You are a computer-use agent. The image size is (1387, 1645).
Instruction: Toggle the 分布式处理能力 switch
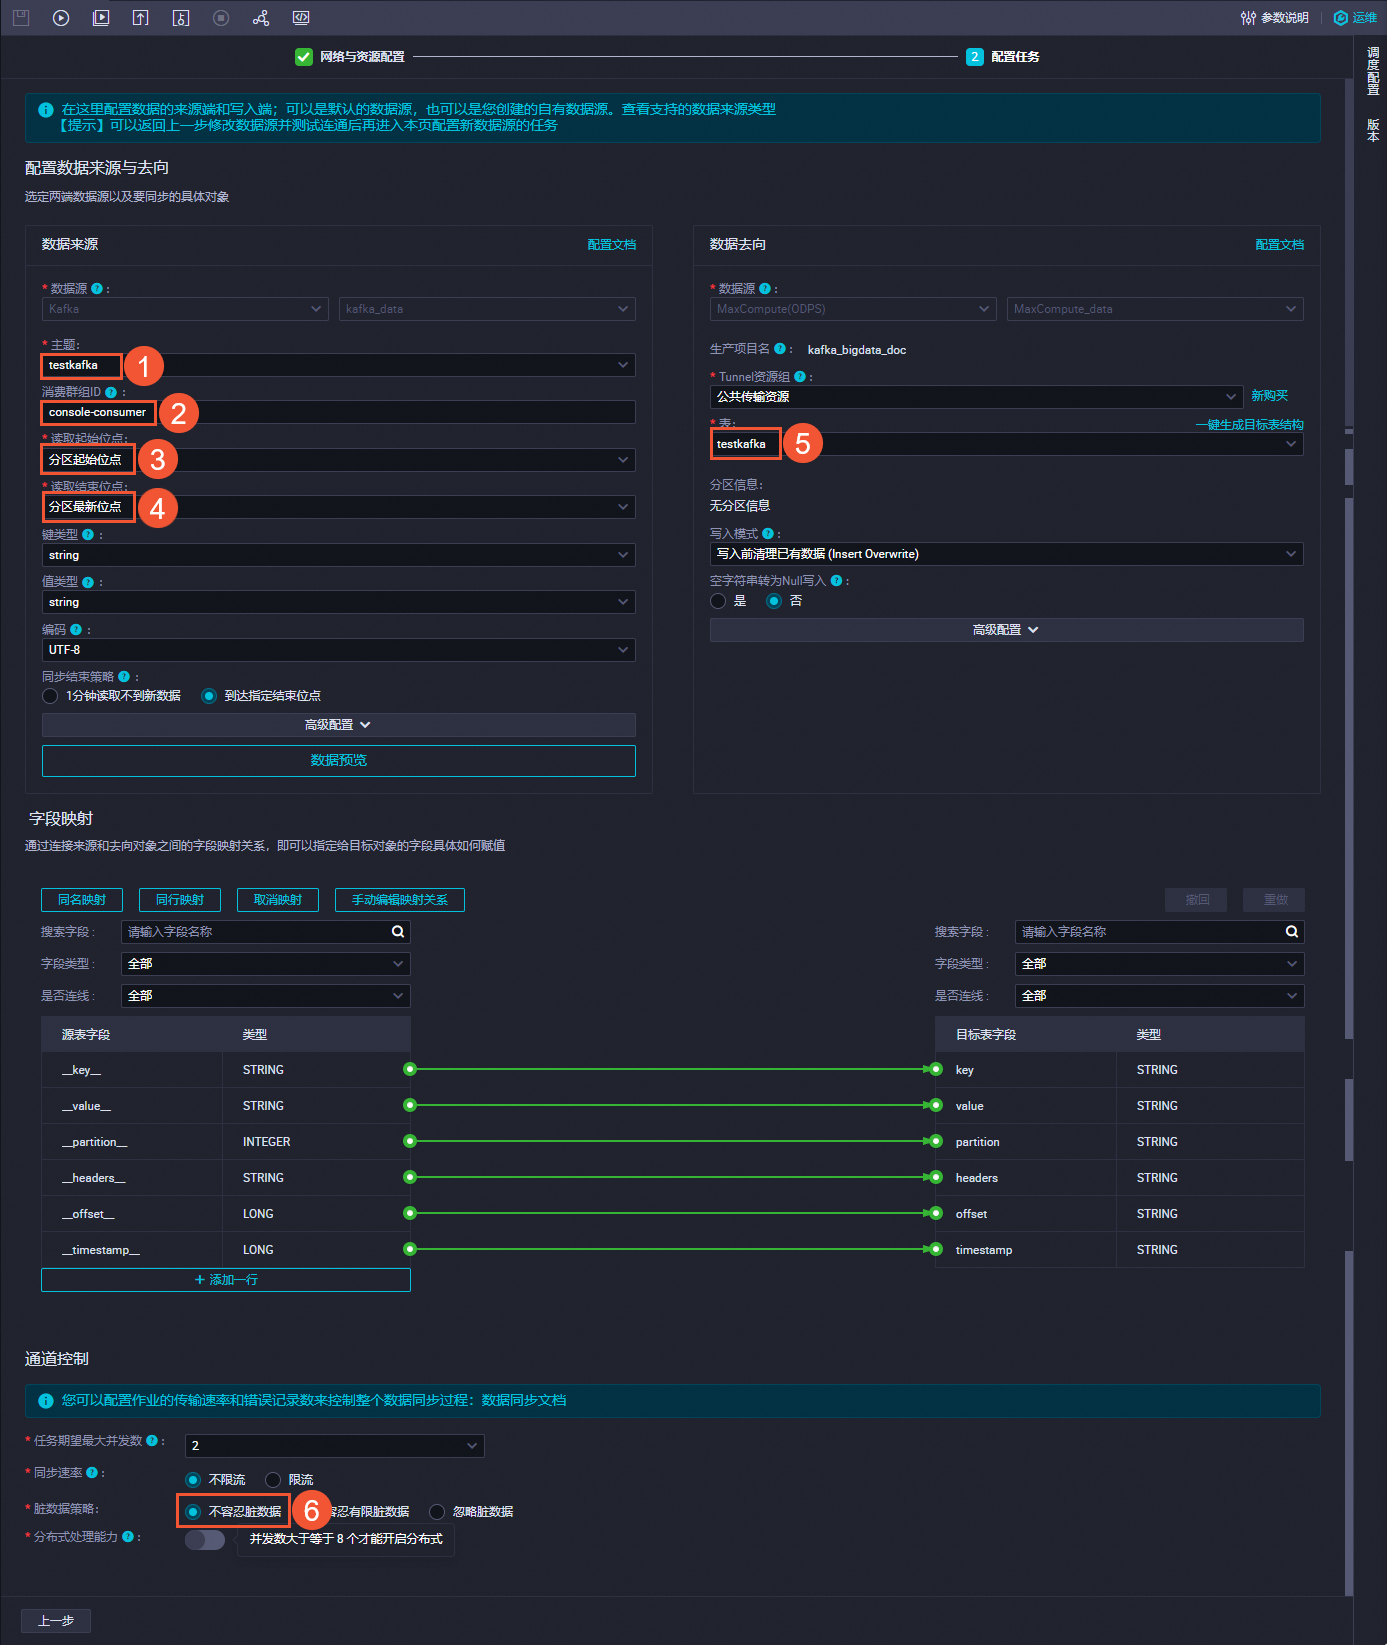[x=205, y=1540]
